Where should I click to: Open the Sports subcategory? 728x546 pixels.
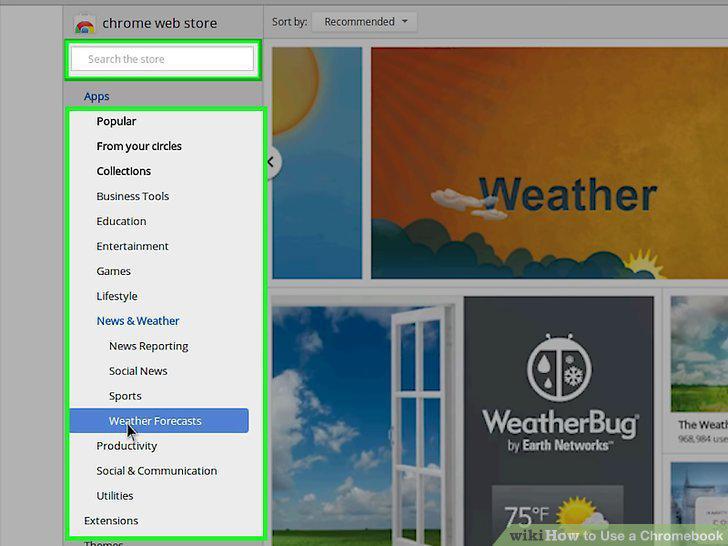point(125,396)
